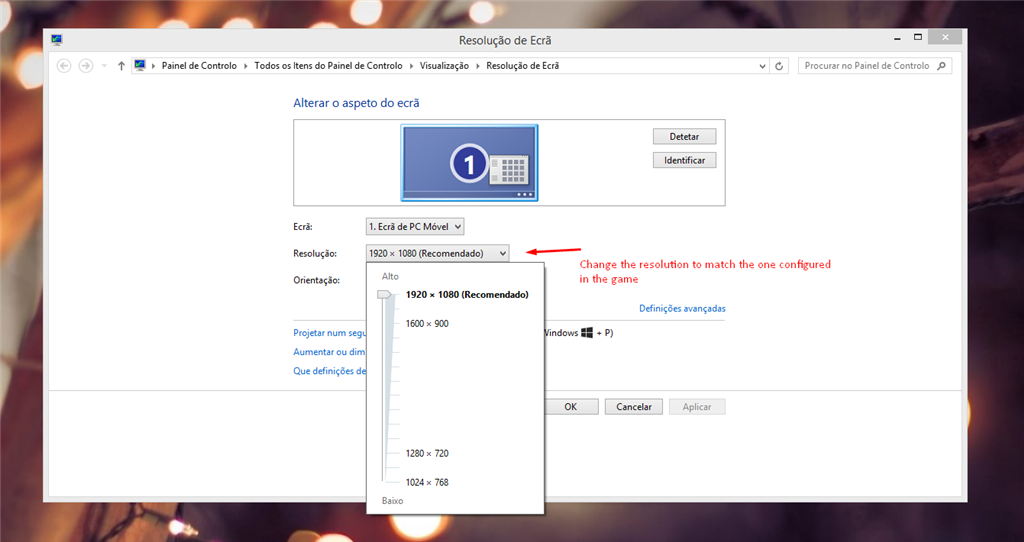
Task: Open Projetar num segundo ecrã link
Action: click(330, 332)
